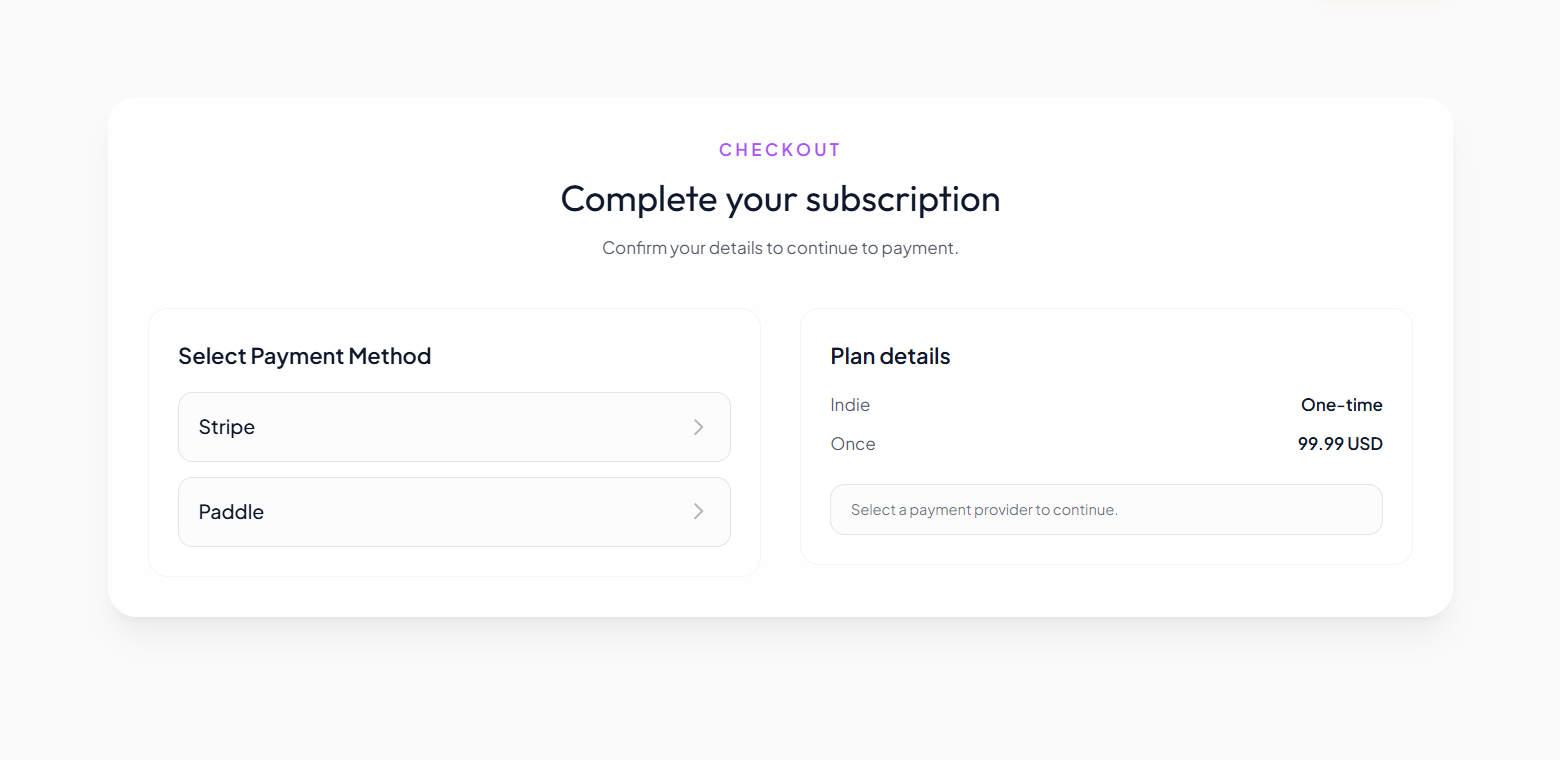Click the confirmation subtitle text
This screenshot has width=1560, height=760.
click(x=780, y=247)
